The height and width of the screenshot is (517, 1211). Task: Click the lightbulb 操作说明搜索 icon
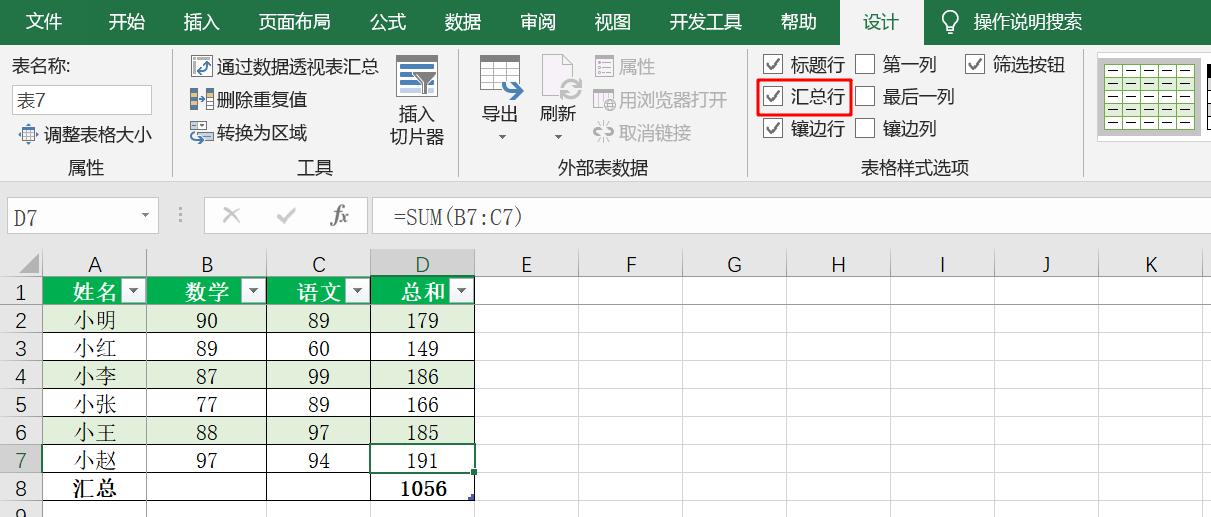coord(951,22)
